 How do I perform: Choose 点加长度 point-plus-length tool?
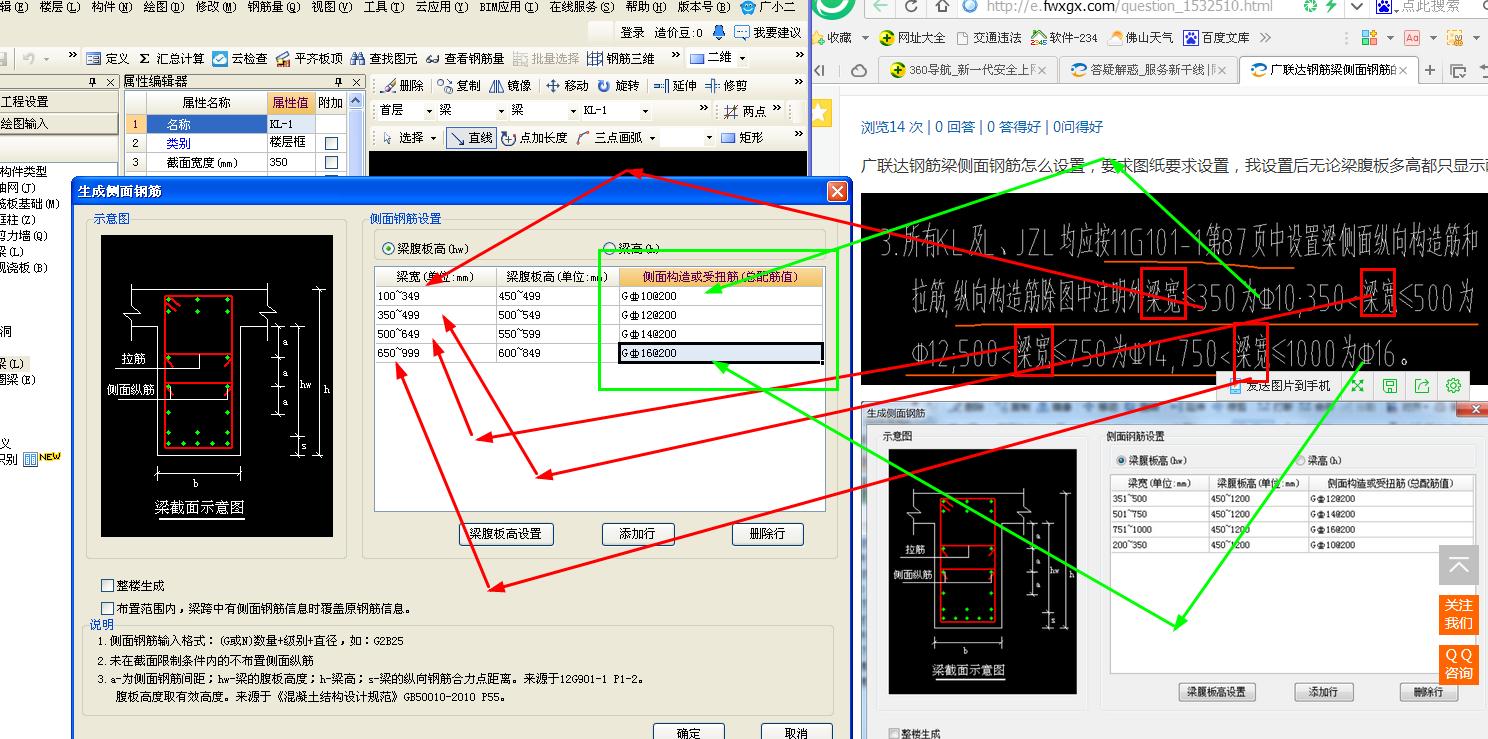[x=534, y=138]
